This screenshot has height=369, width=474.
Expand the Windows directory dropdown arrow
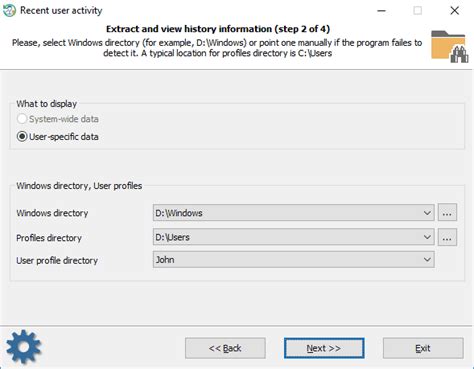click(427, 213)
